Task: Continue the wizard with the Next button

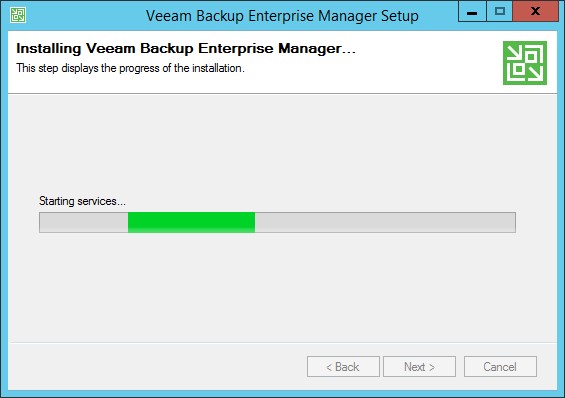Action: tap(419, 367)
